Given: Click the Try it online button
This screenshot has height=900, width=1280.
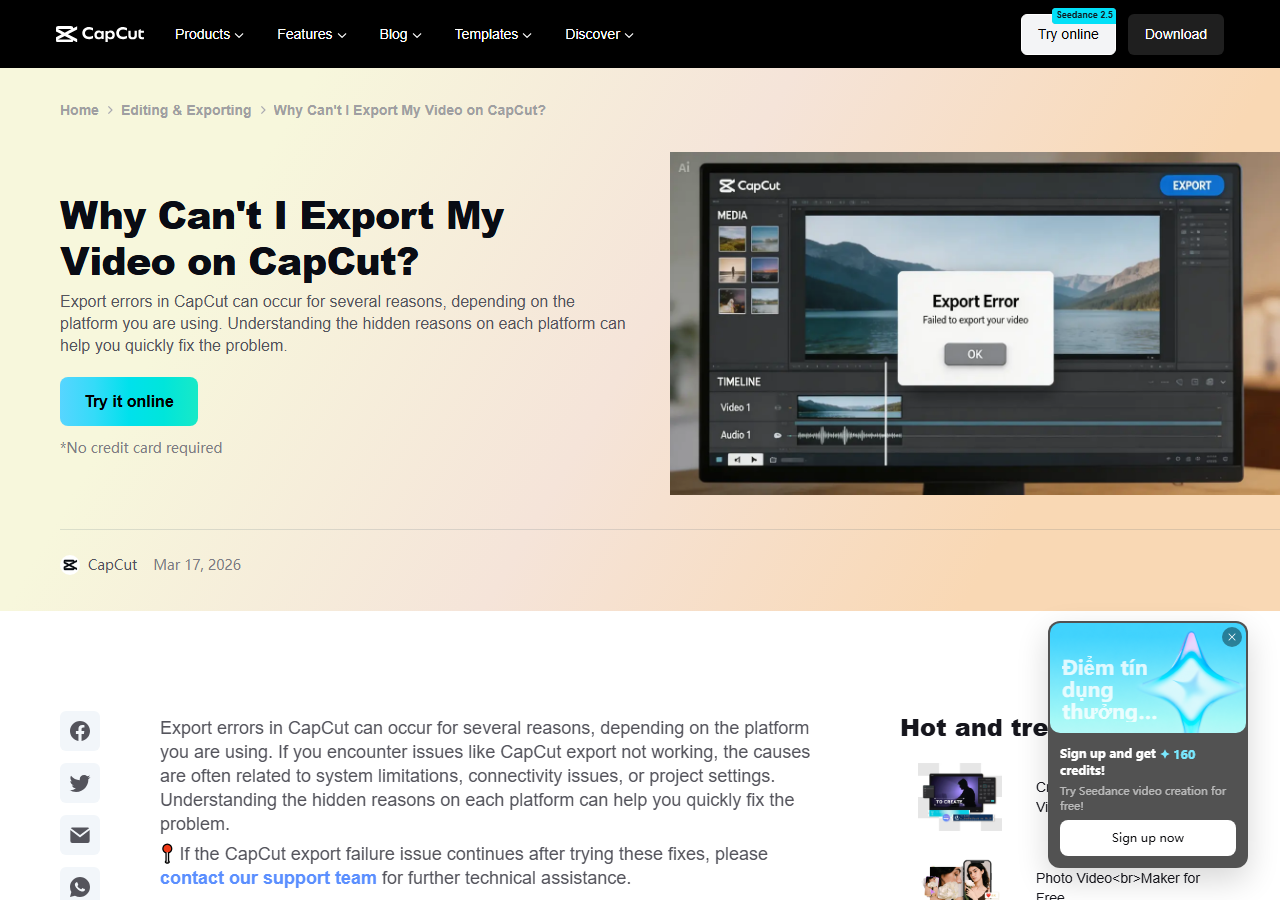Looking at the screenshot, I should [129, 401].
